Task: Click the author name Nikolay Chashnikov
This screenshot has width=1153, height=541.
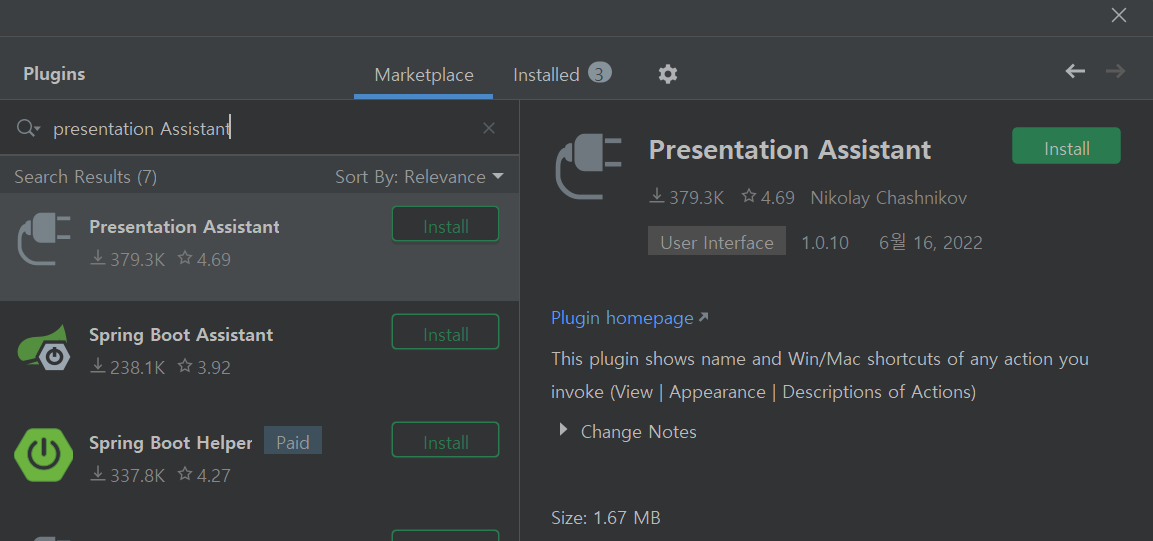Action: pyautogui.click(x=888, y=198)
